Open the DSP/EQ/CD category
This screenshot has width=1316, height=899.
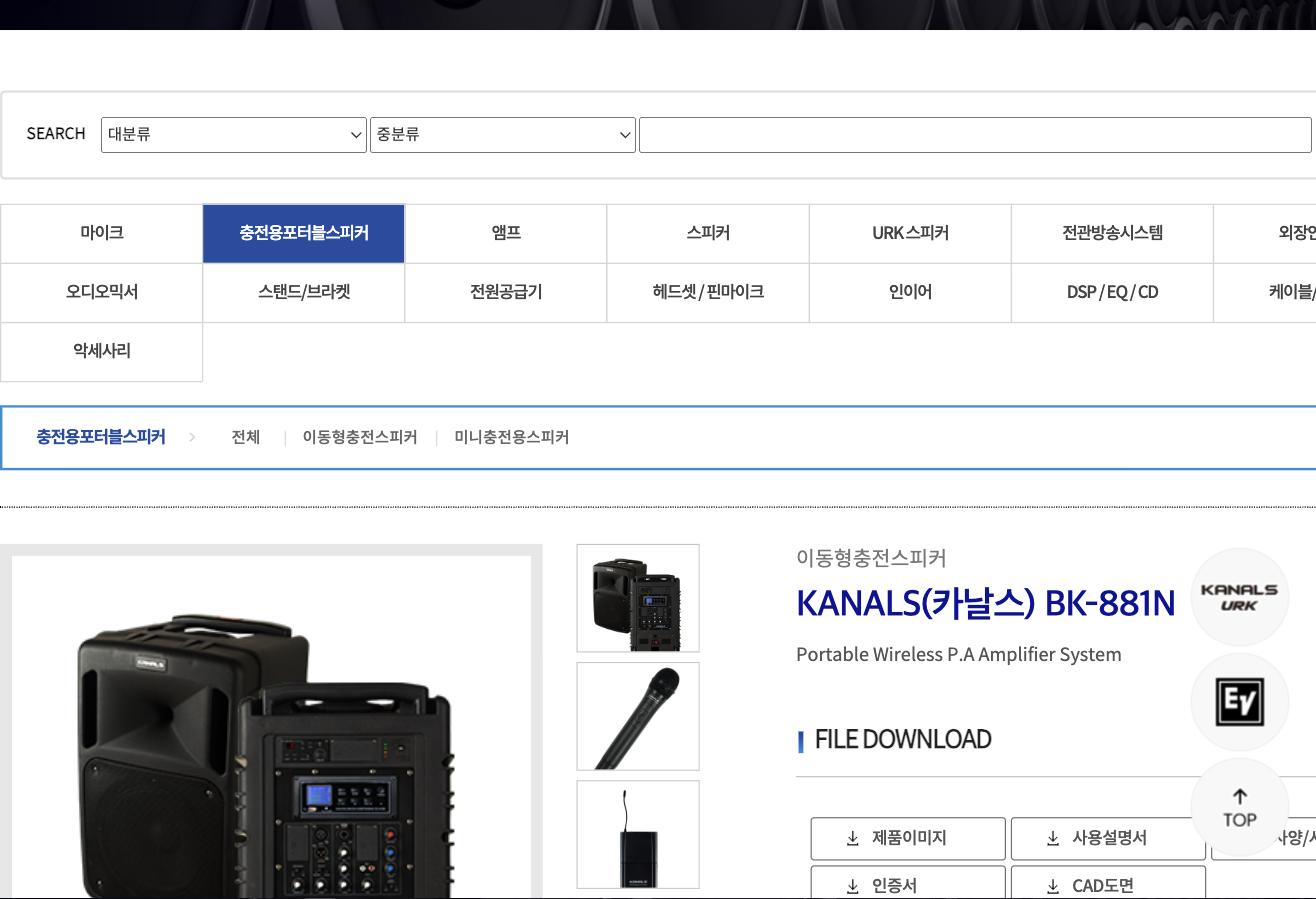click(1112, 293)
